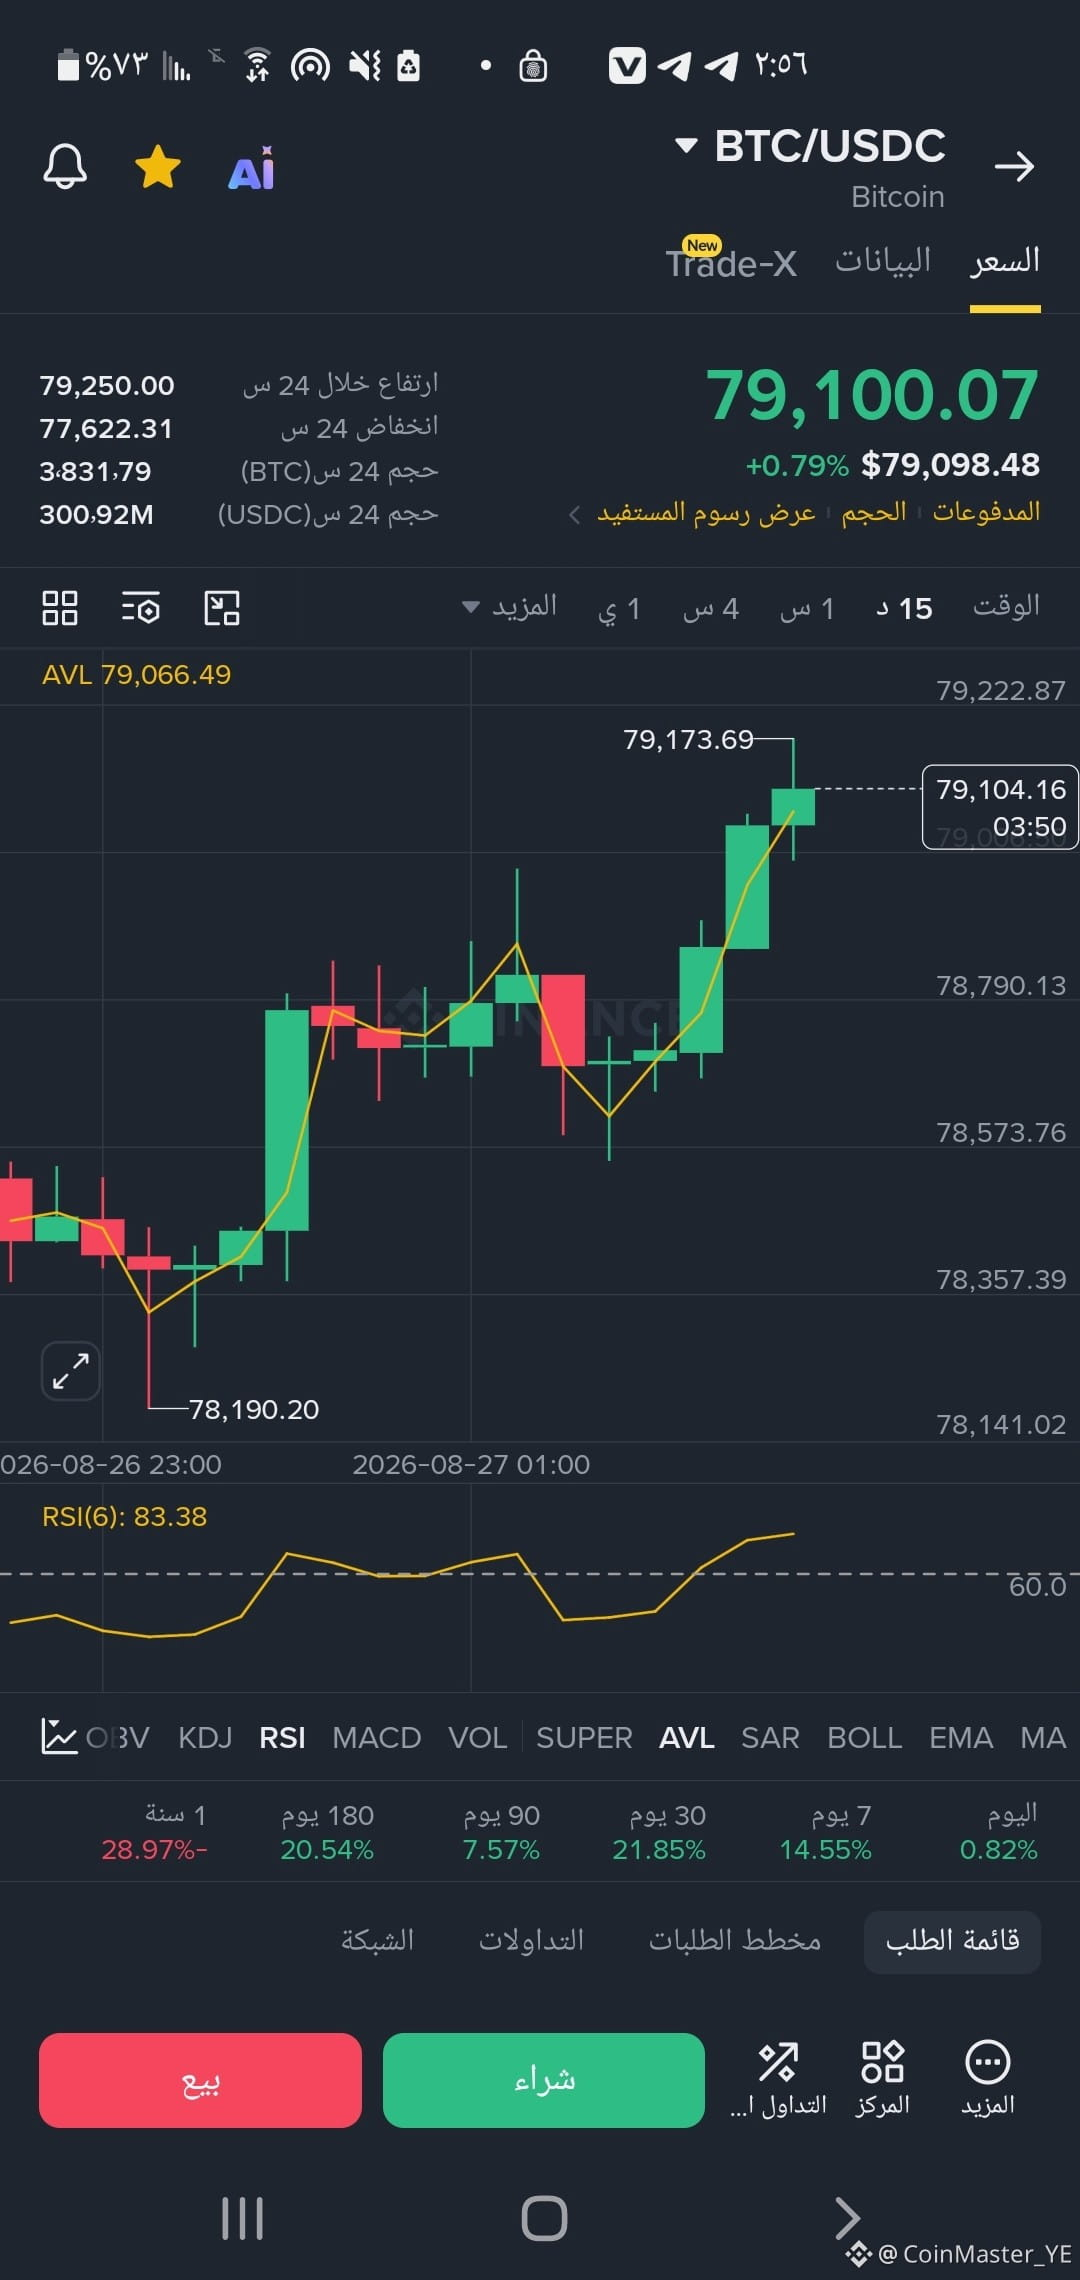Image resolution: width=1080 pixels, height=2280 pixels.
Task: Toggle the yellow favorite star
Action: click(x=158, y=167)
